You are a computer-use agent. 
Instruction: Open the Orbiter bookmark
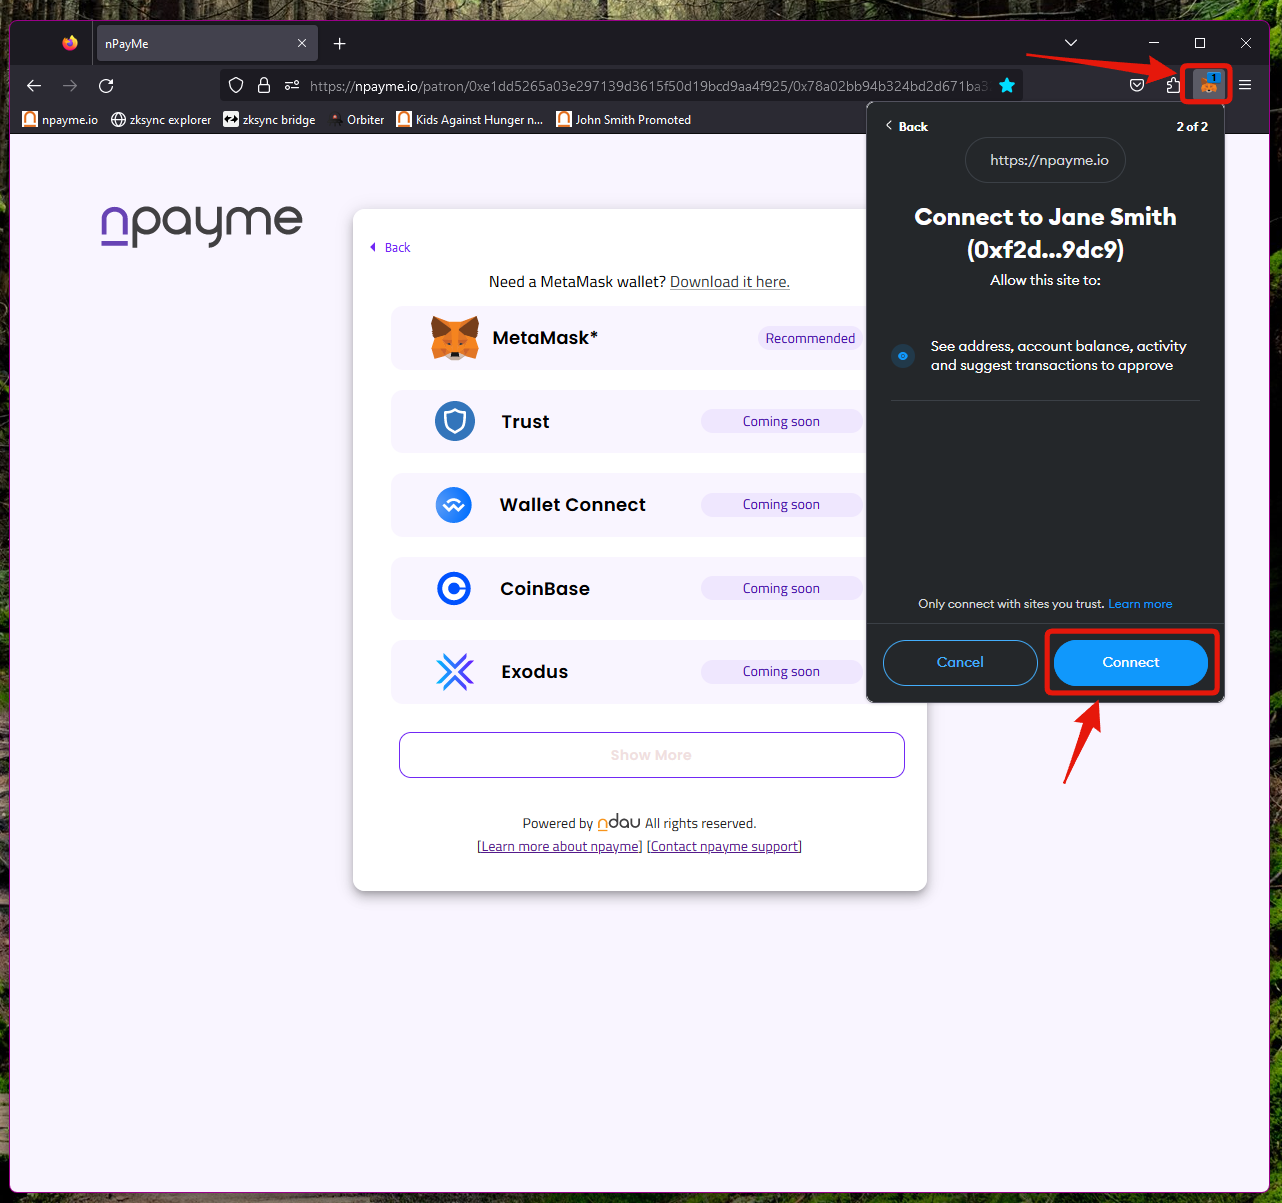(356, 119)
